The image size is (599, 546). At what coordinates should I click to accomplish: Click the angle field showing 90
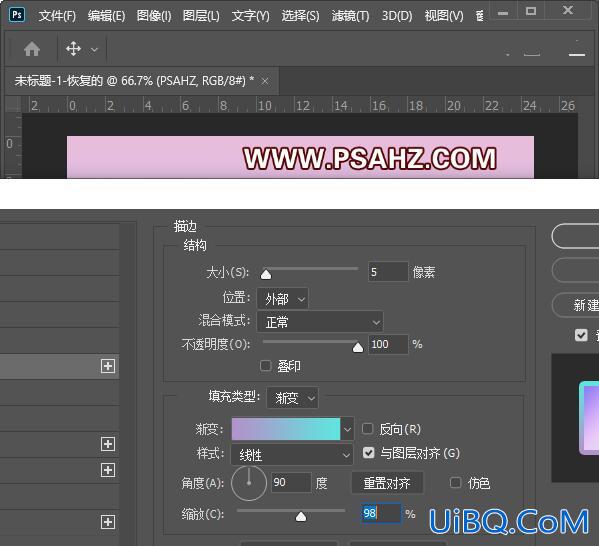click(291, 483)
